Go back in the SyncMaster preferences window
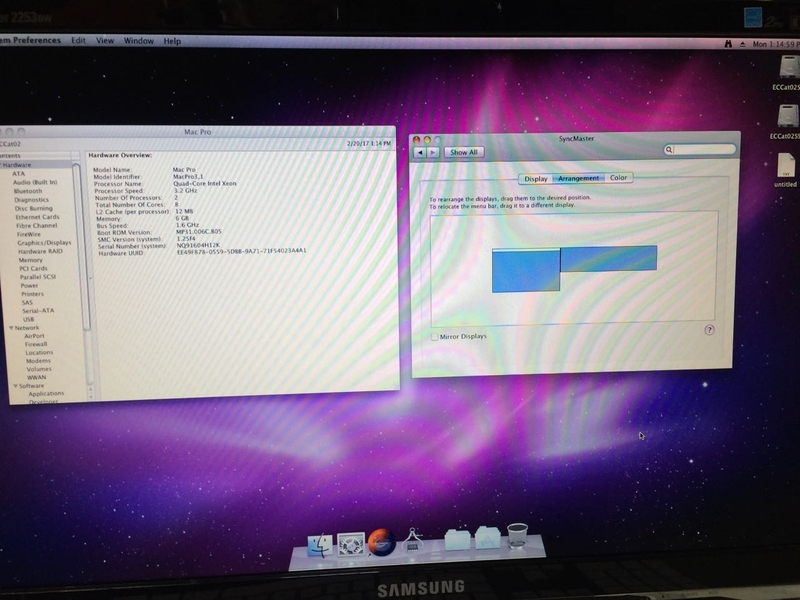The image size is (800, 600). click(x=420, y=152)
